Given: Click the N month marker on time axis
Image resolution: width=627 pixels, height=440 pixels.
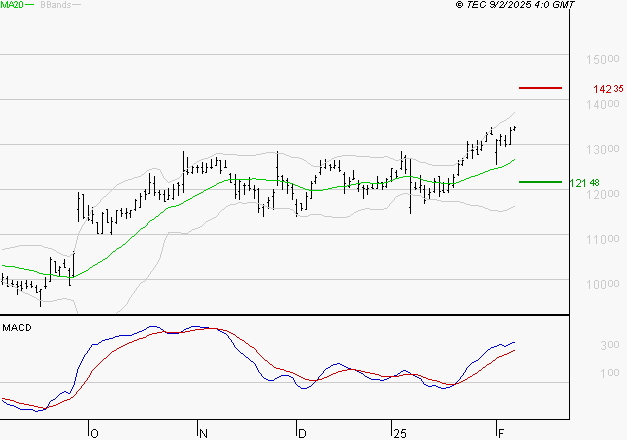Looking at the screenshot, I should point(203,434).
